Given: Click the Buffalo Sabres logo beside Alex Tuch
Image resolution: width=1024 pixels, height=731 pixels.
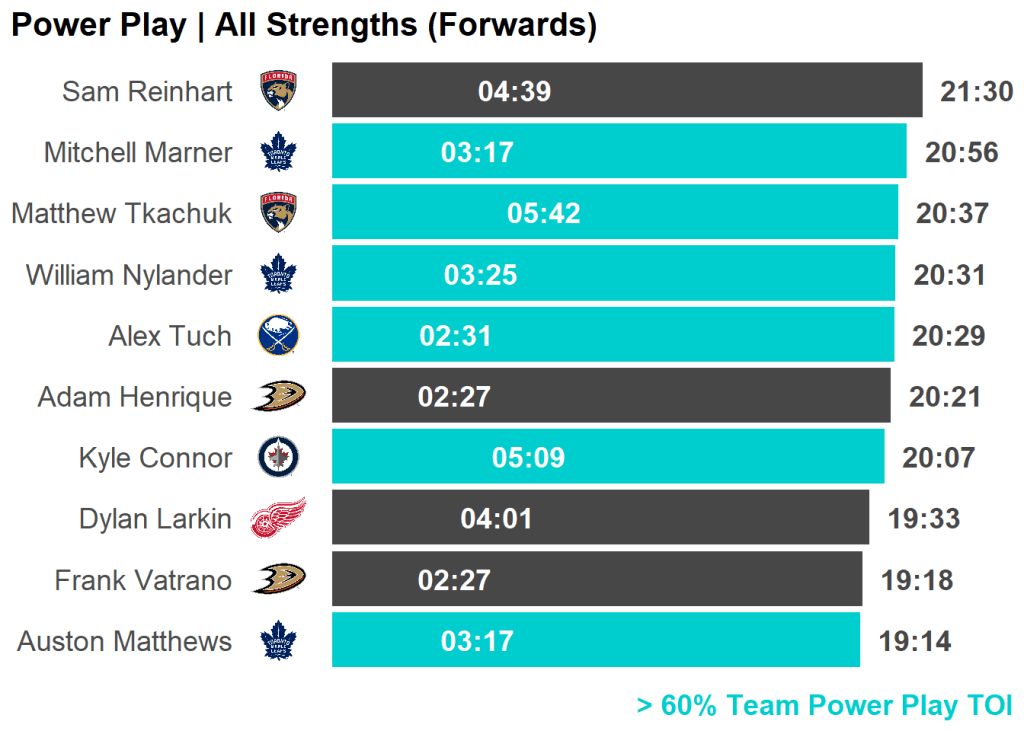Looking at the screenshot, I should 279,335.
